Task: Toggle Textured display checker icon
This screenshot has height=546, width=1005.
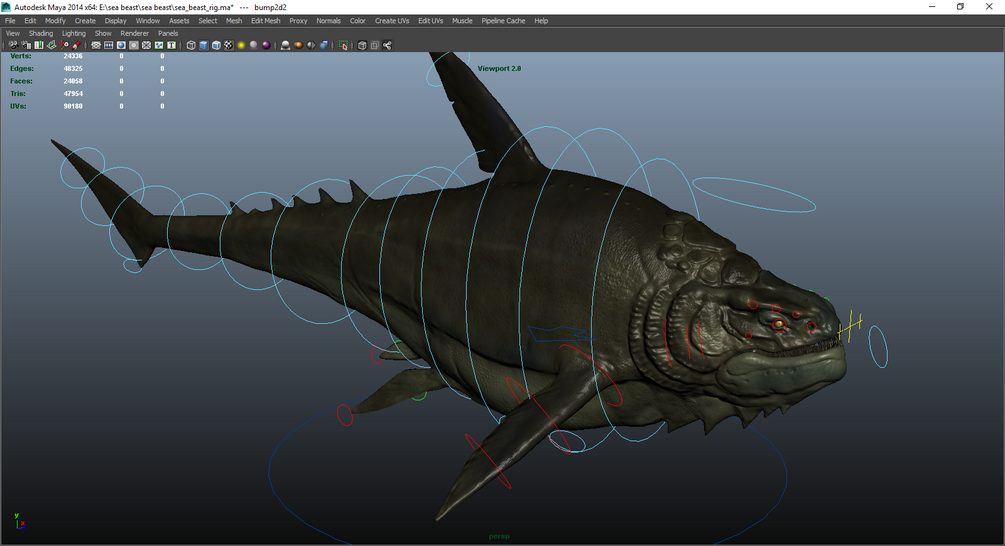Action: tap(228, 45)
